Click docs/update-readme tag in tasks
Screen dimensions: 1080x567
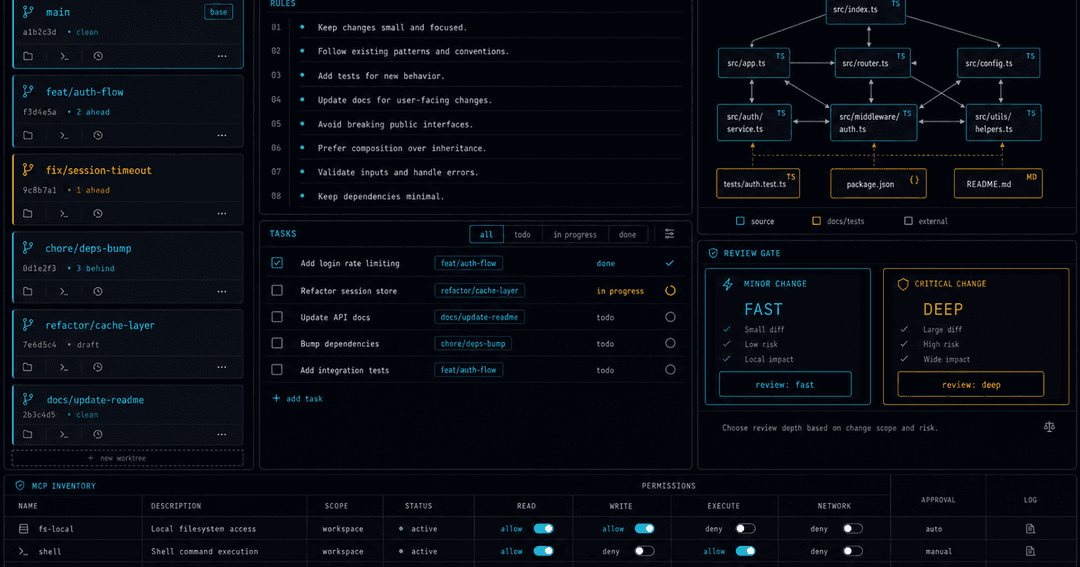479,317
